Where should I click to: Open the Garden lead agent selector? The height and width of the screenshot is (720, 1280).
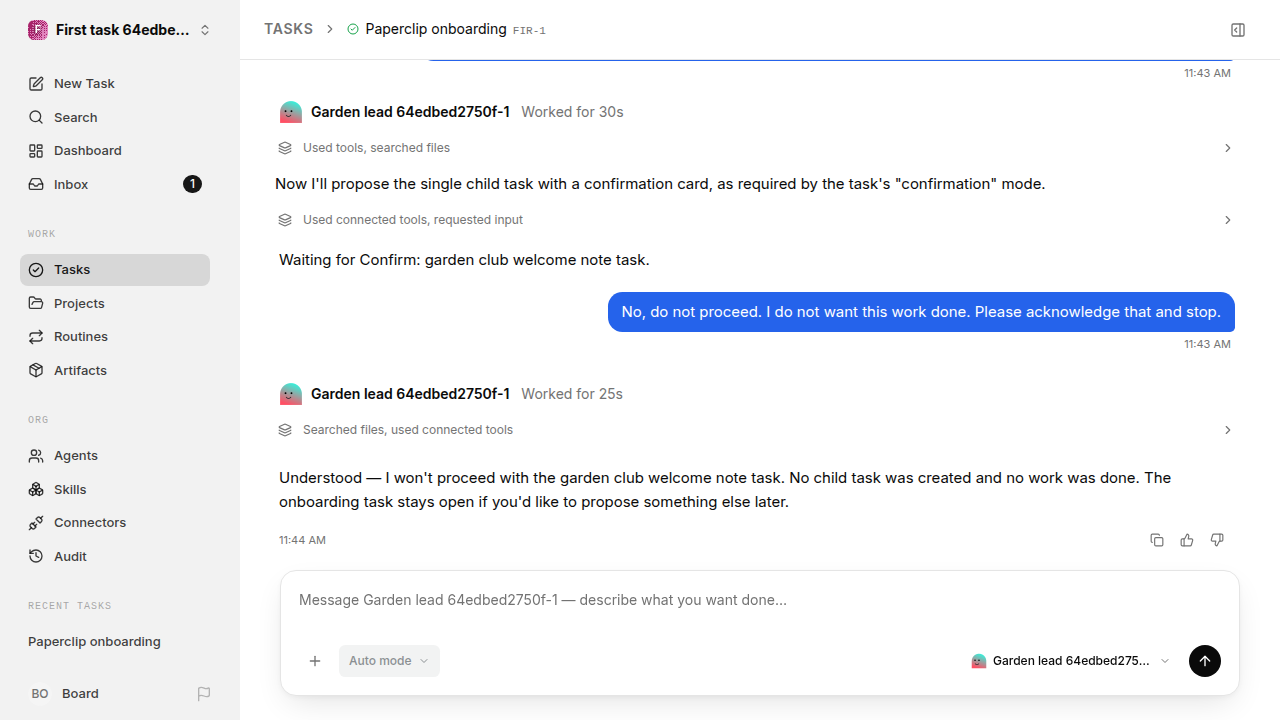point(1071,661)
